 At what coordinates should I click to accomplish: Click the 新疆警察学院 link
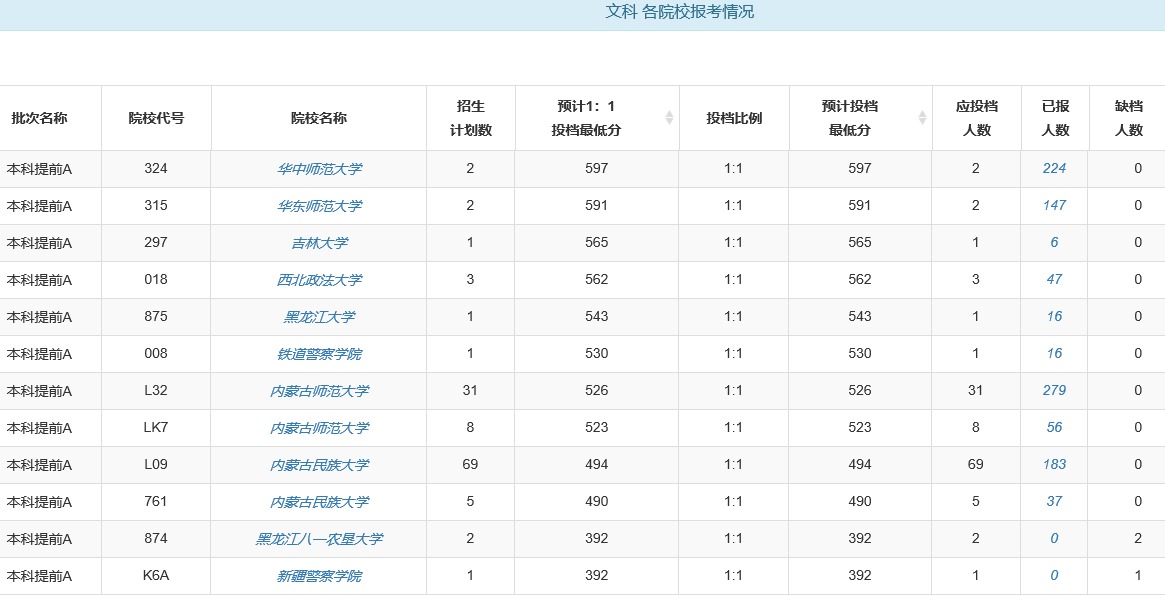pos(319,576)
